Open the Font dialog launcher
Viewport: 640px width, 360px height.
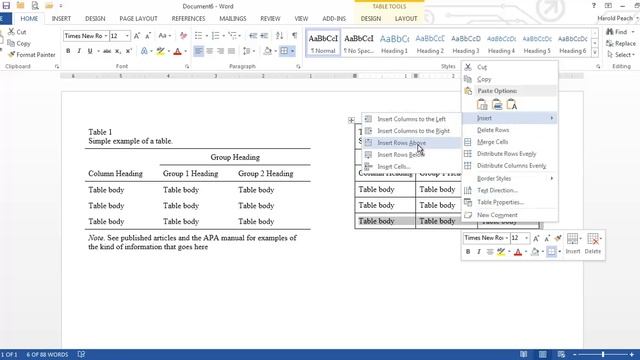click(x=187, y=67)
